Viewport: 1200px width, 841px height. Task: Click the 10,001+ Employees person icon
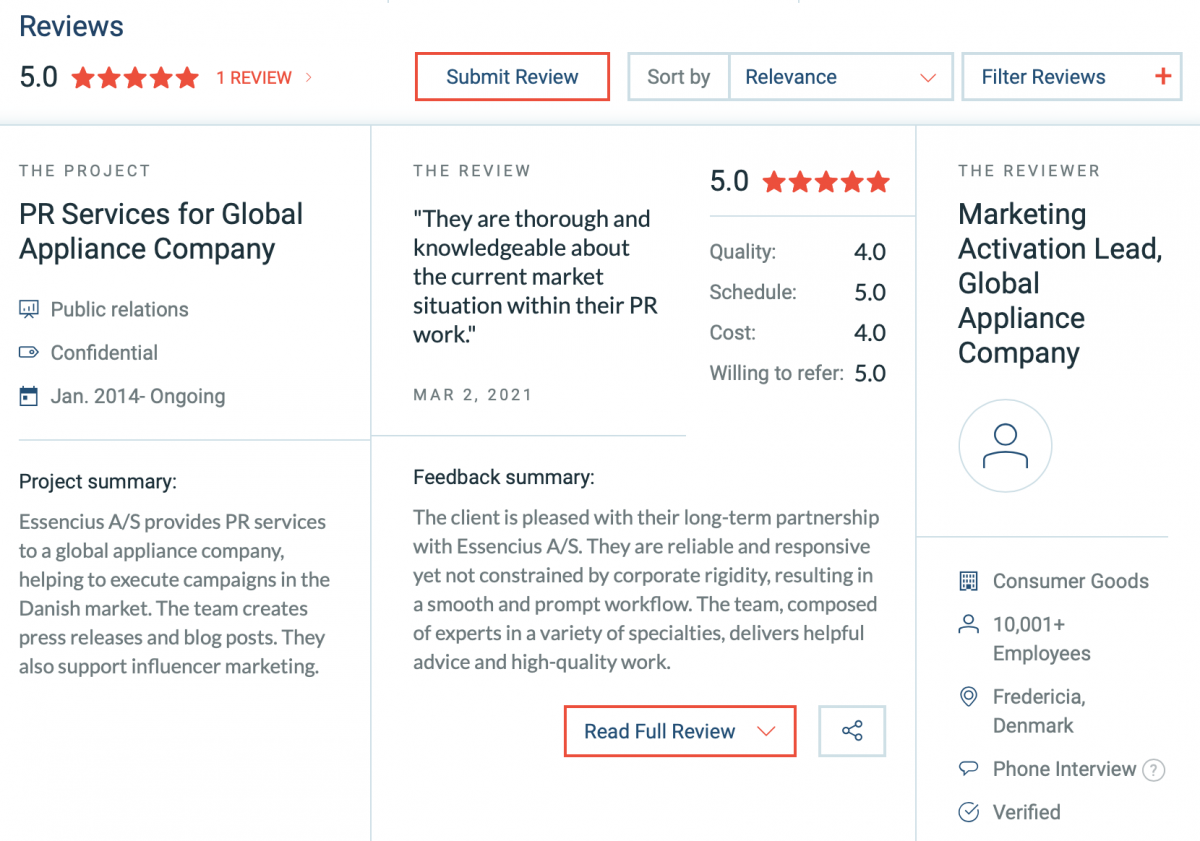[x=968, y=625]
